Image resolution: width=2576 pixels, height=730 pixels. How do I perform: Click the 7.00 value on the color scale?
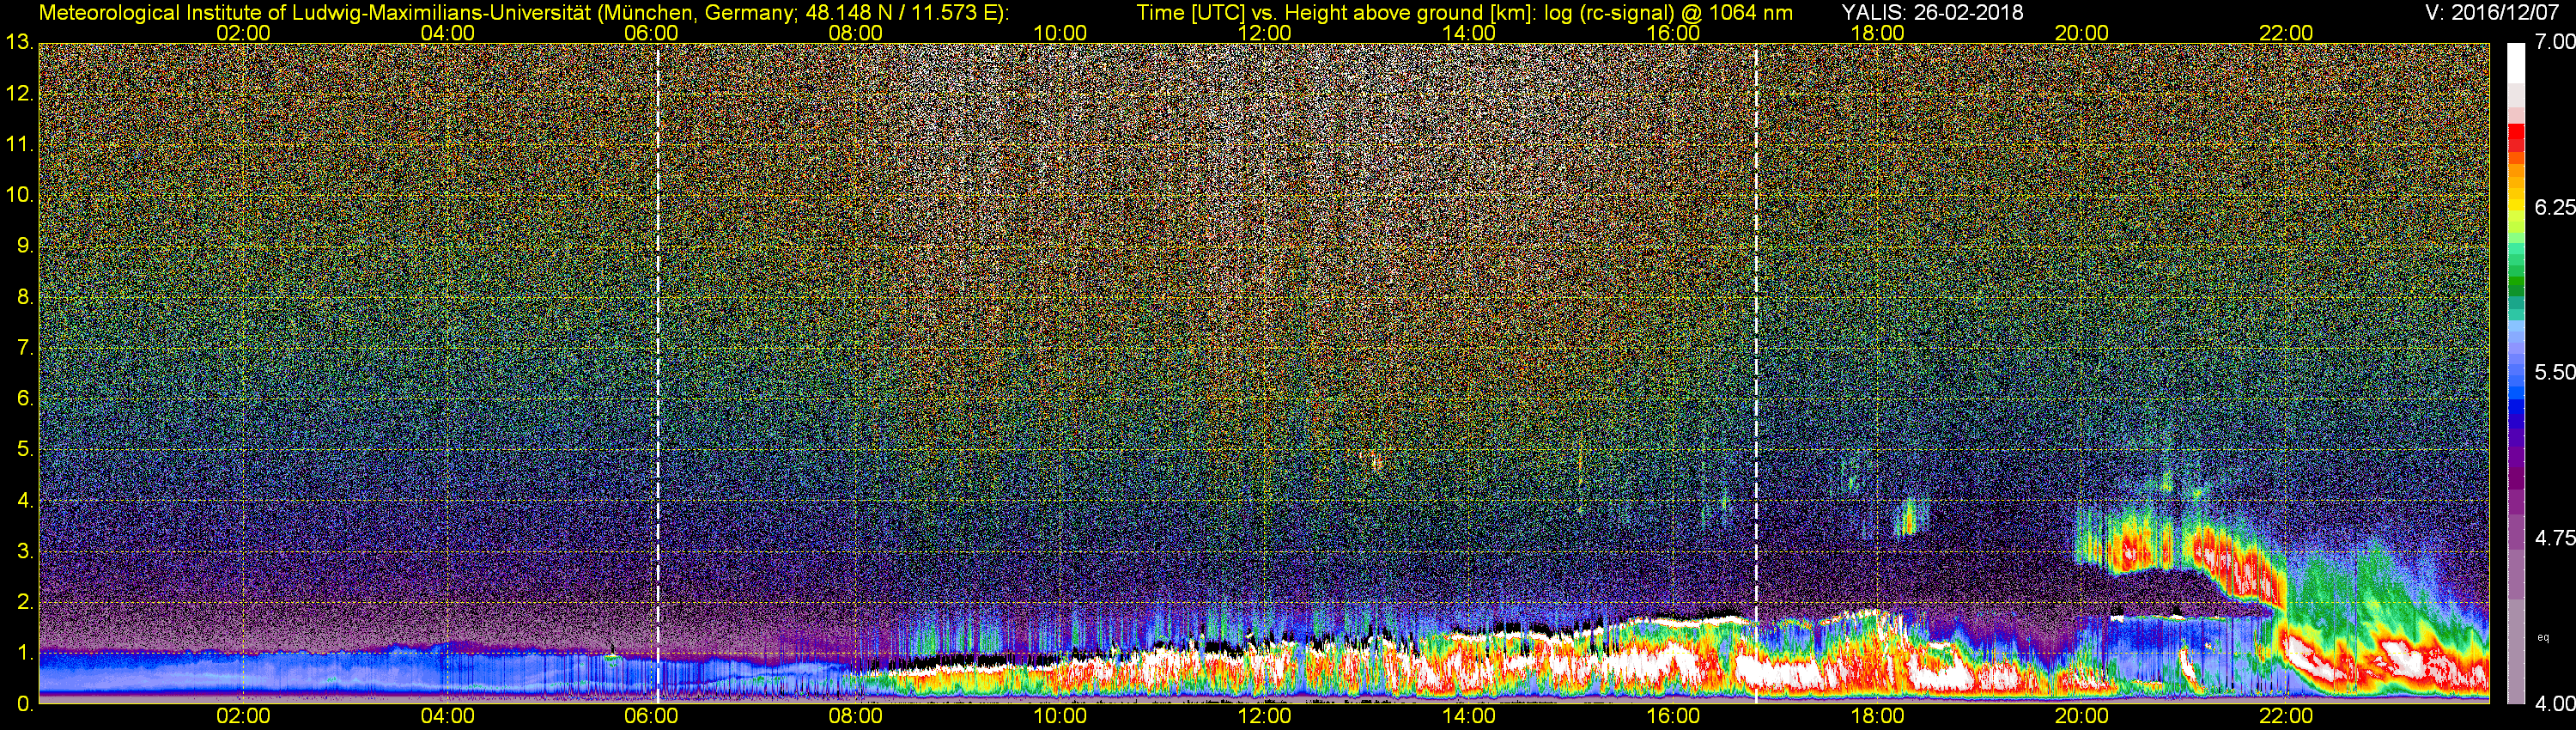pyautogui.click(x=2555, y=42)
